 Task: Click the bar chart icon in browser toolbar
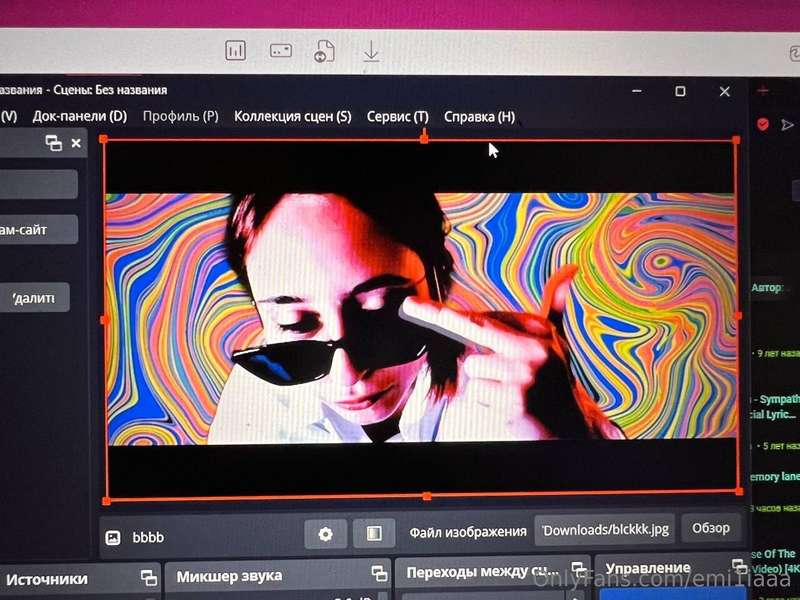click(235, 51)
